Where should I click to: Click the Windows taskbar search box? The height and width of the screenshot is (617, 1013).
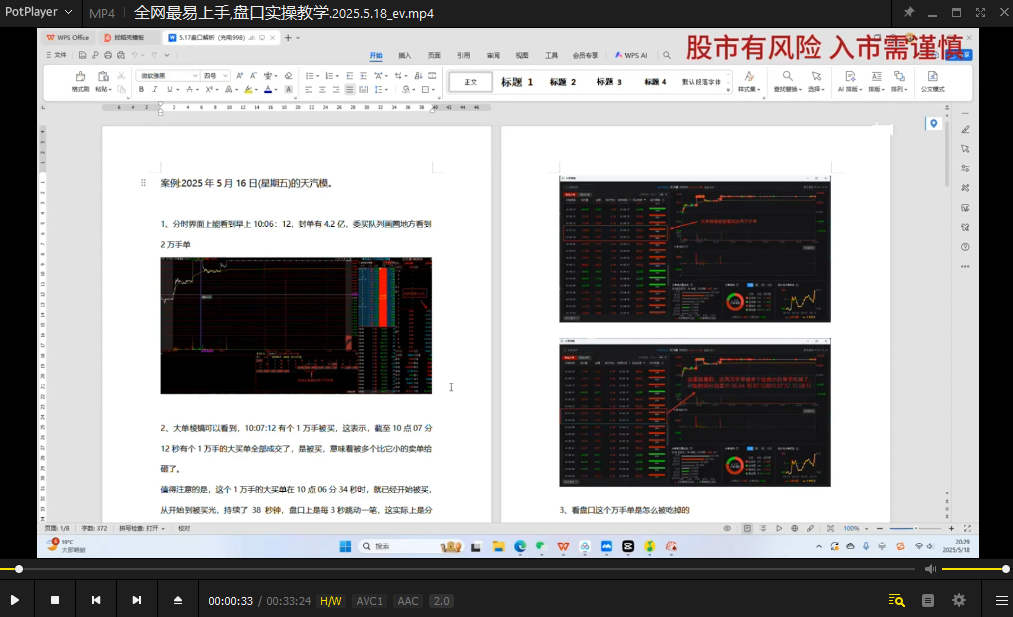[x=400, y=546]
